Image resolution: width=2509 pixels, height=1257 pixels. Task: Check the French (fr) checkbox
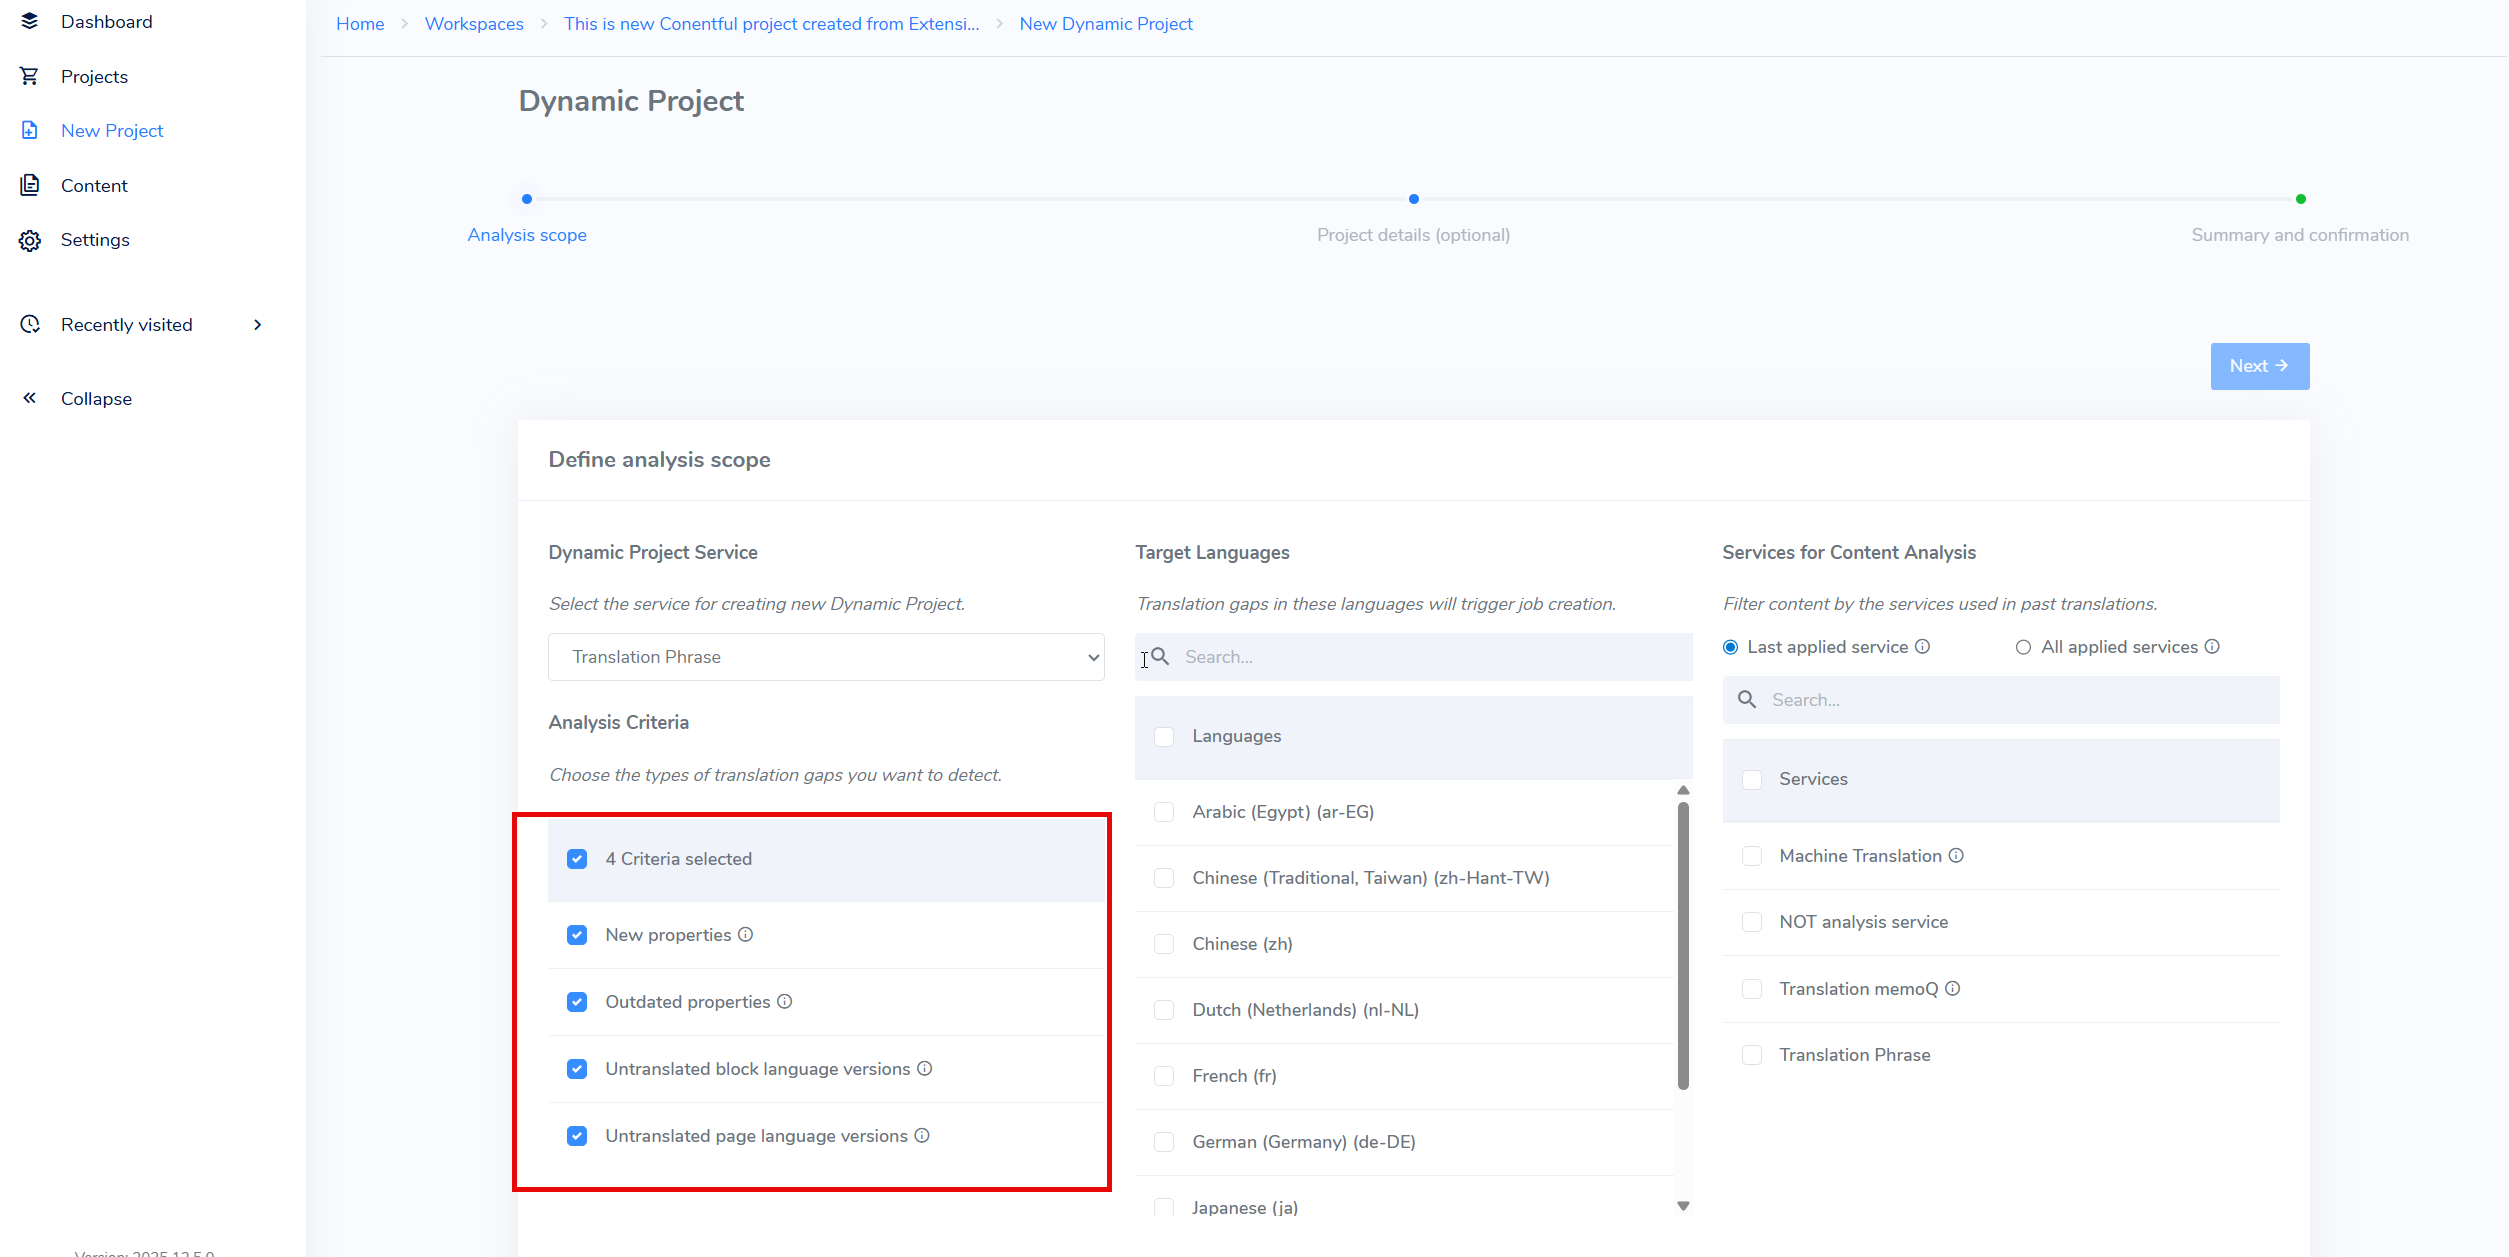pyautogui.click(x=1164, y=1076)
